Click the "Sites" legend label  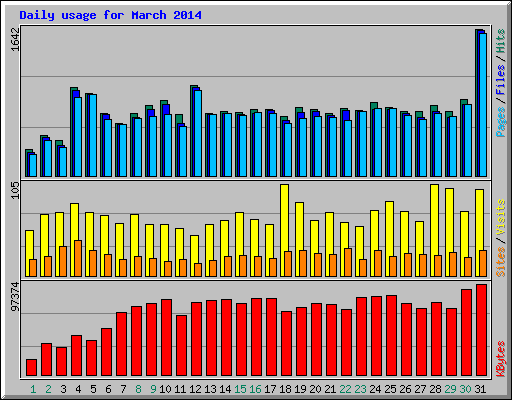501,262
